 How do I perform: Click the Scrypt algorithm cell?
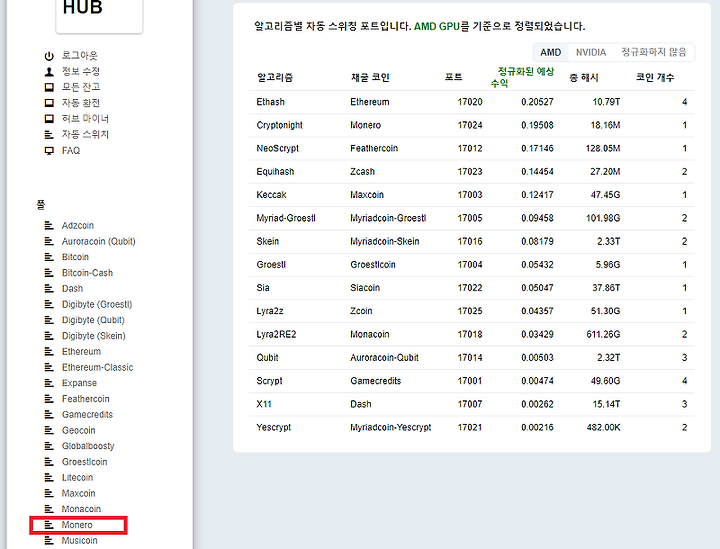tap(269, 381)
